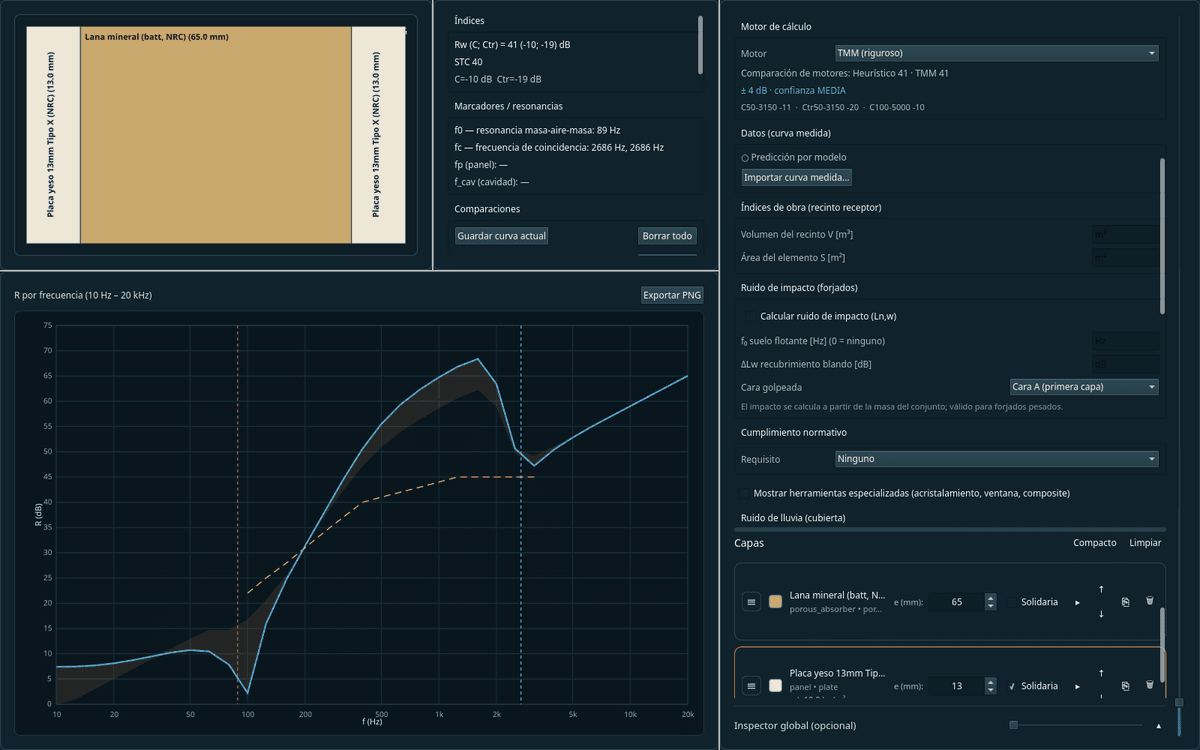Image resolution: width=1200 pixels, height=750 pixels.
Task: Click Exportar PNG button
Action: coord(672,295)
